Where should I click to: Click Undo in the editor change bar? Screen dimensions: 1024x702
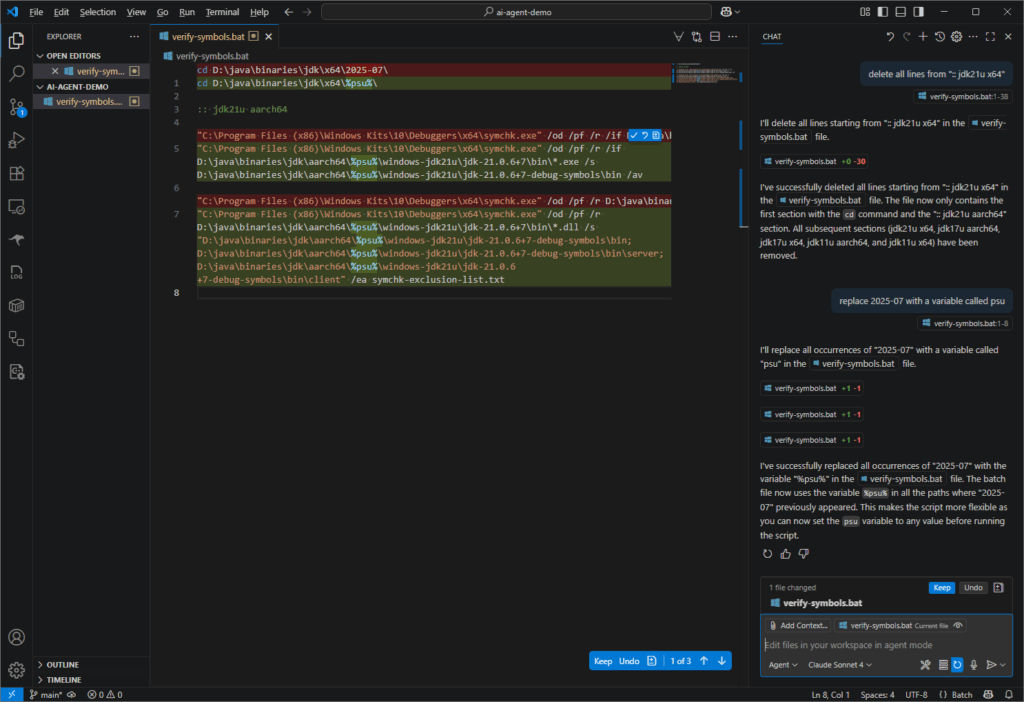629,661
